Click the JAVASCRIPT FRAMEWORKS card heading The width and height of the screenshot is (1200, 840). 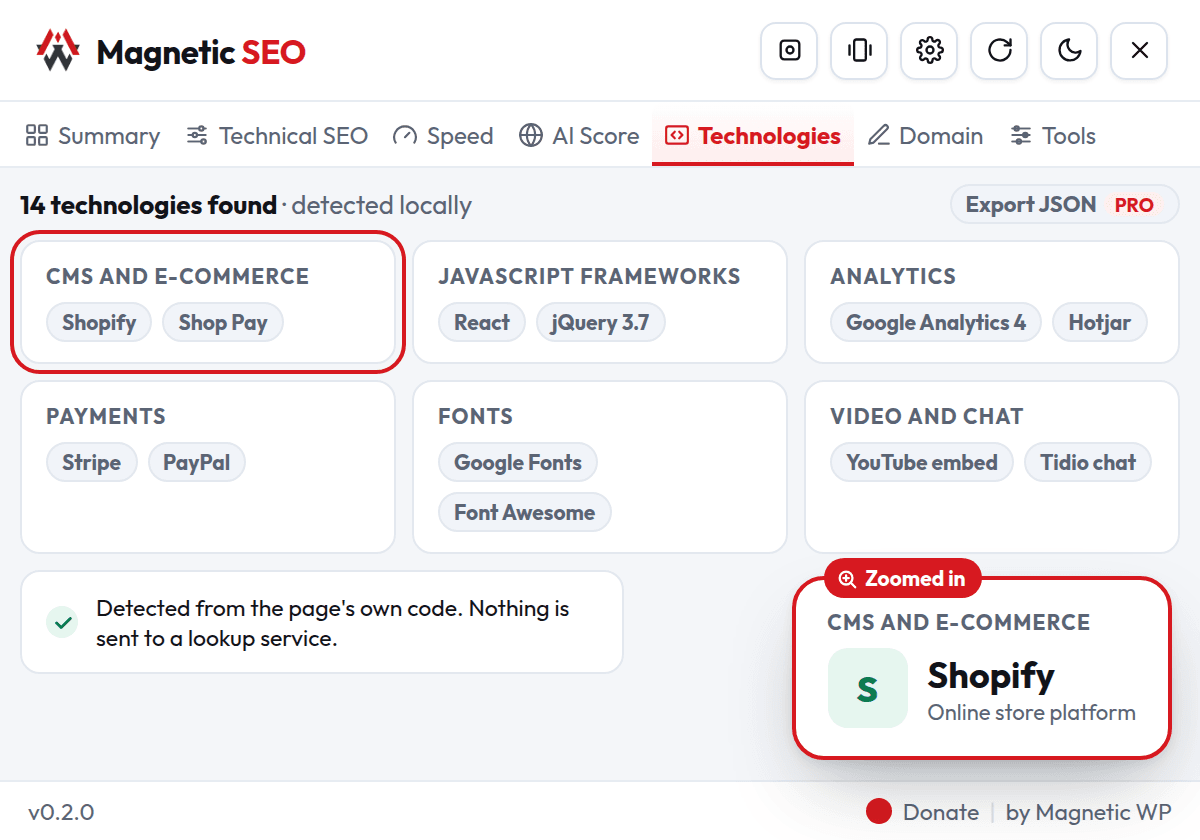(589, 277)
